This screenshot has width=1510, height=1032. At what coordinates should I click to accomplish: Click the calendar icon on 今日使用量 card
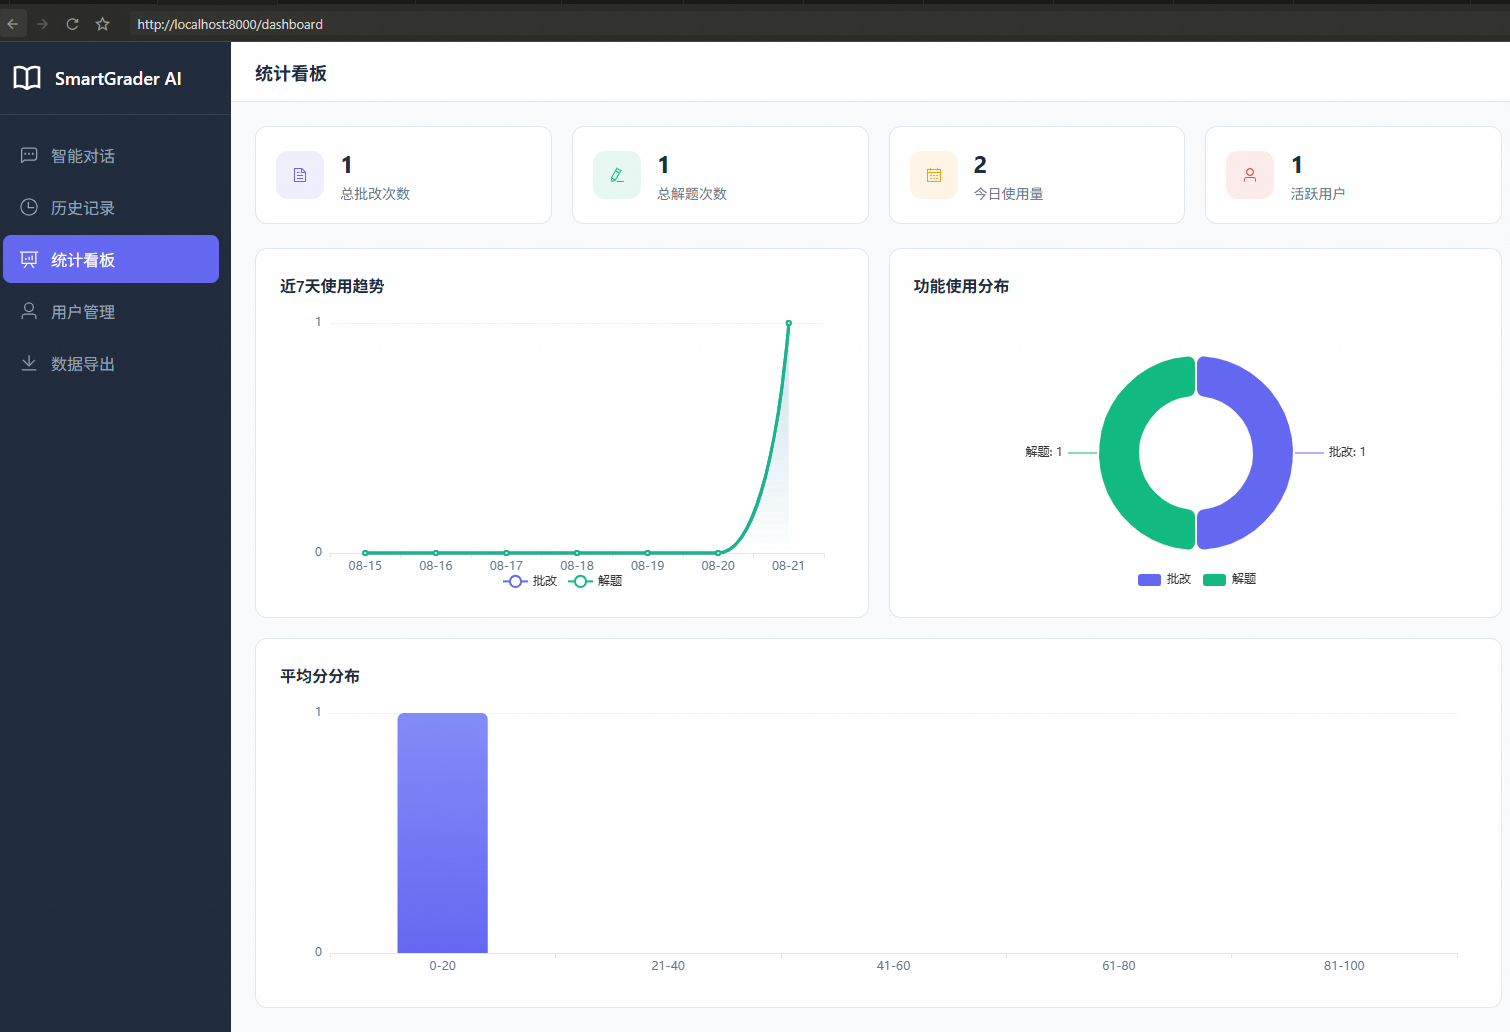coord(934,175)
